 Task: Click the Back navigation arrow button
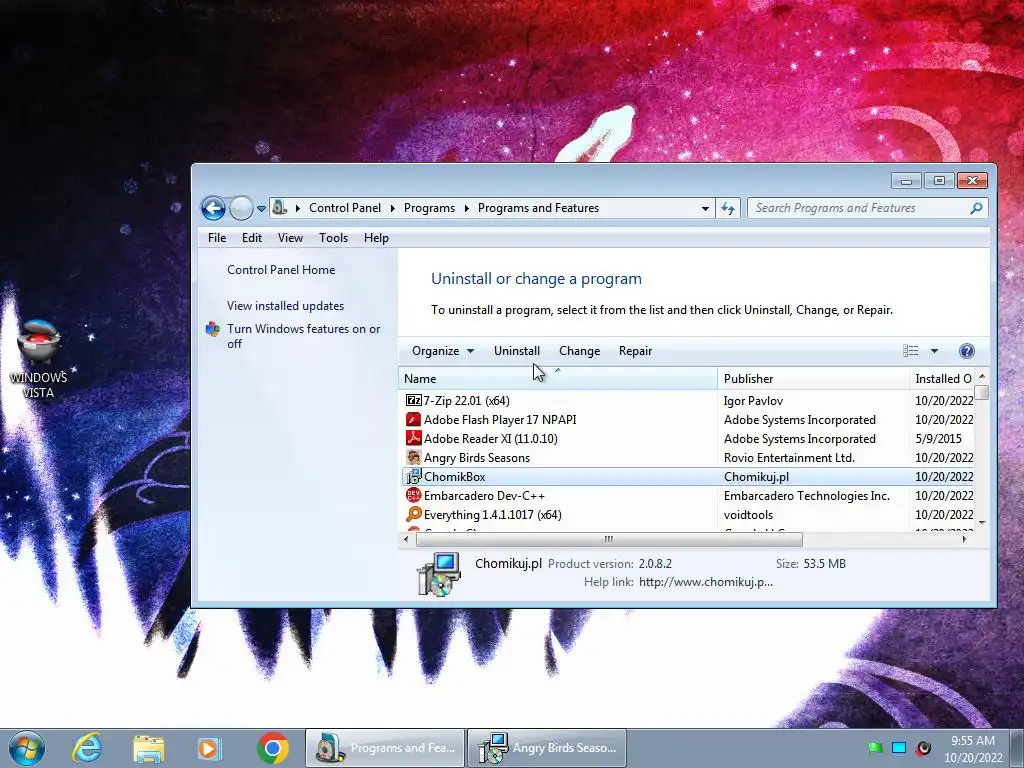pyautogui.click(x=213, y=208)
